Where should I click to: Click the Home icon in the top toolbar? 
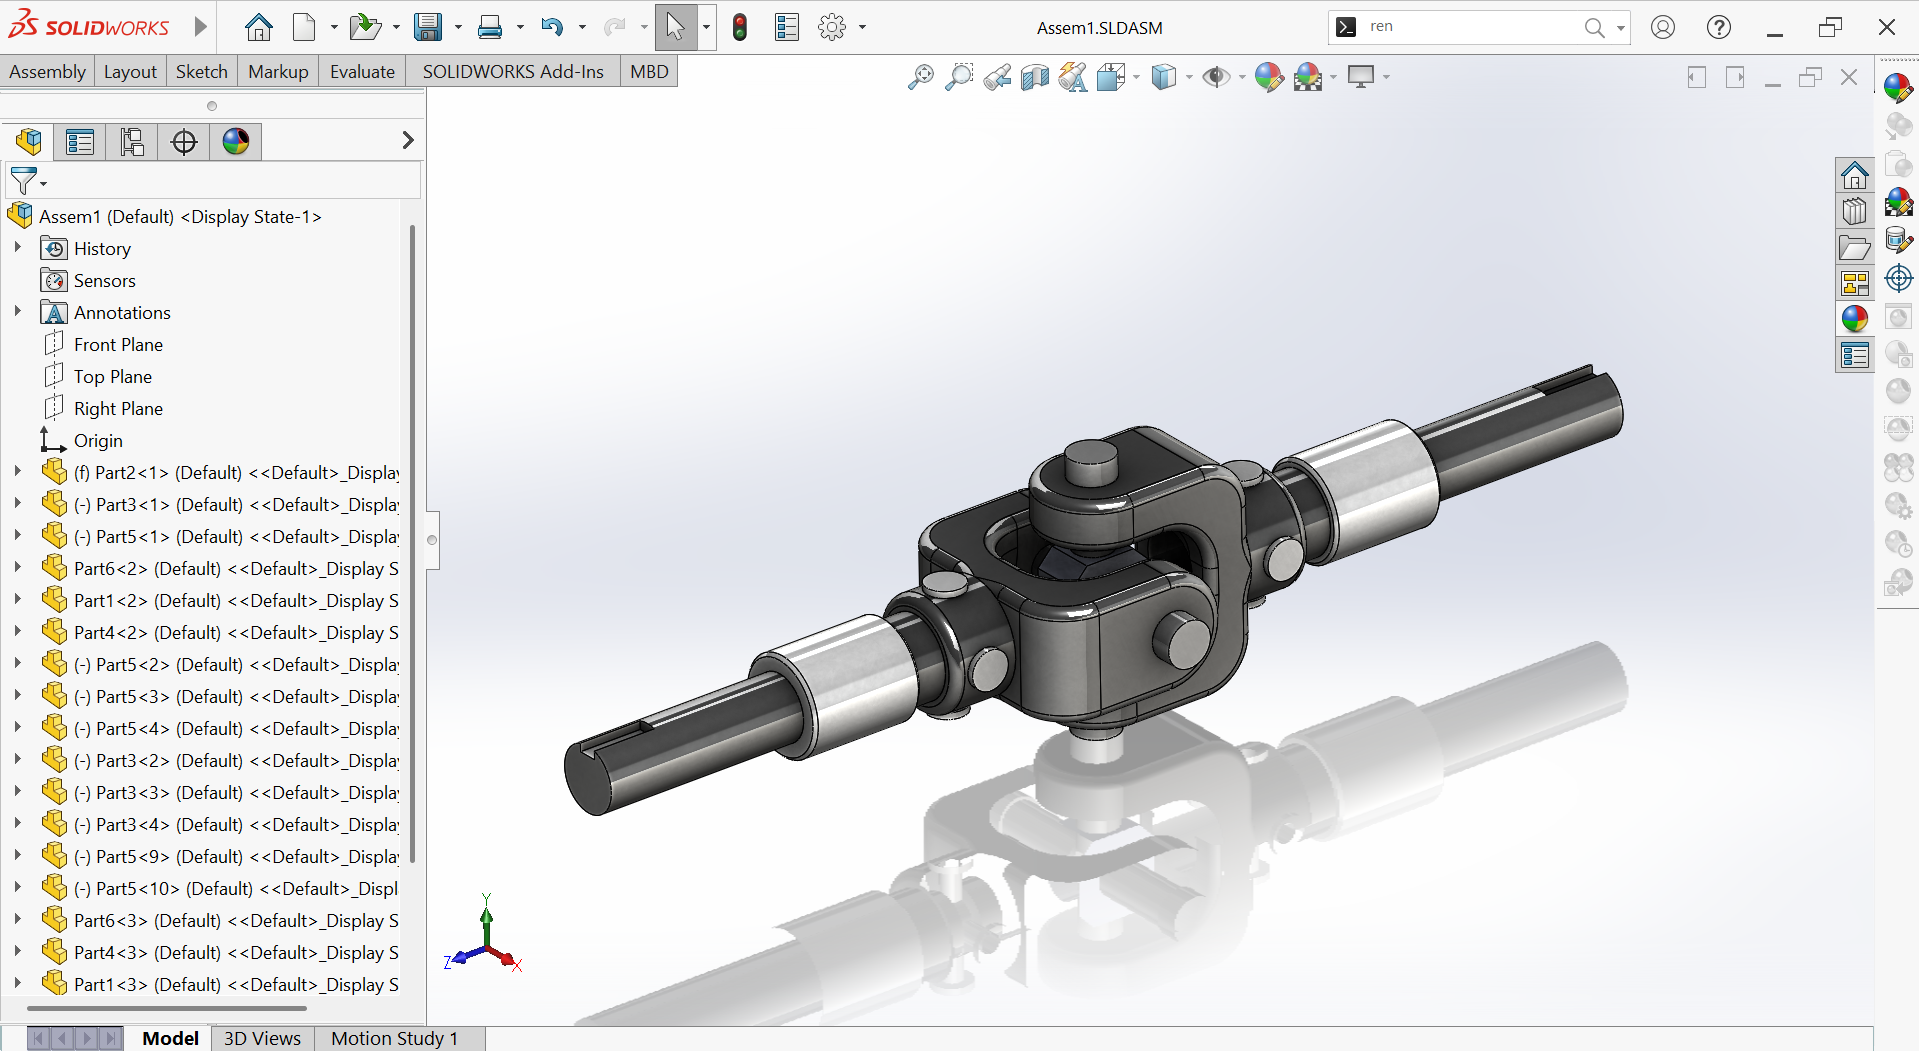[258, 27]
